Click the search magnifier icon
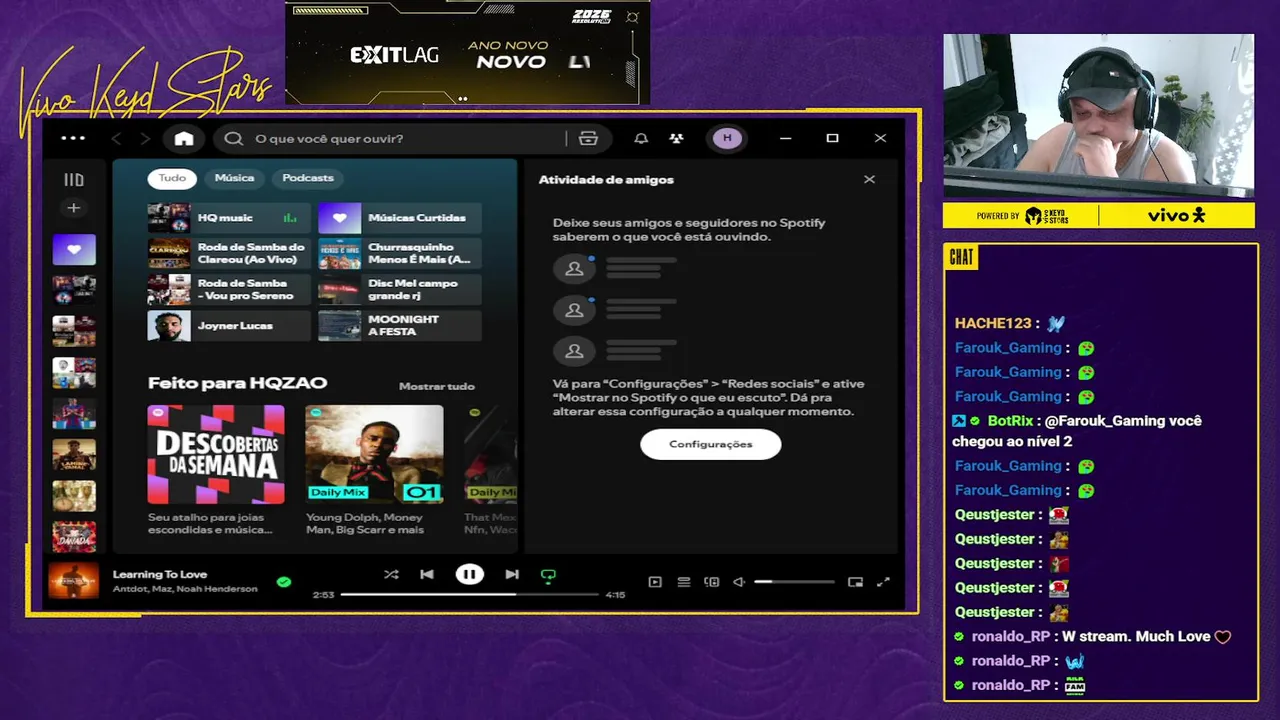This screenshot has height=720, width=1280. [x=234, y=138]
